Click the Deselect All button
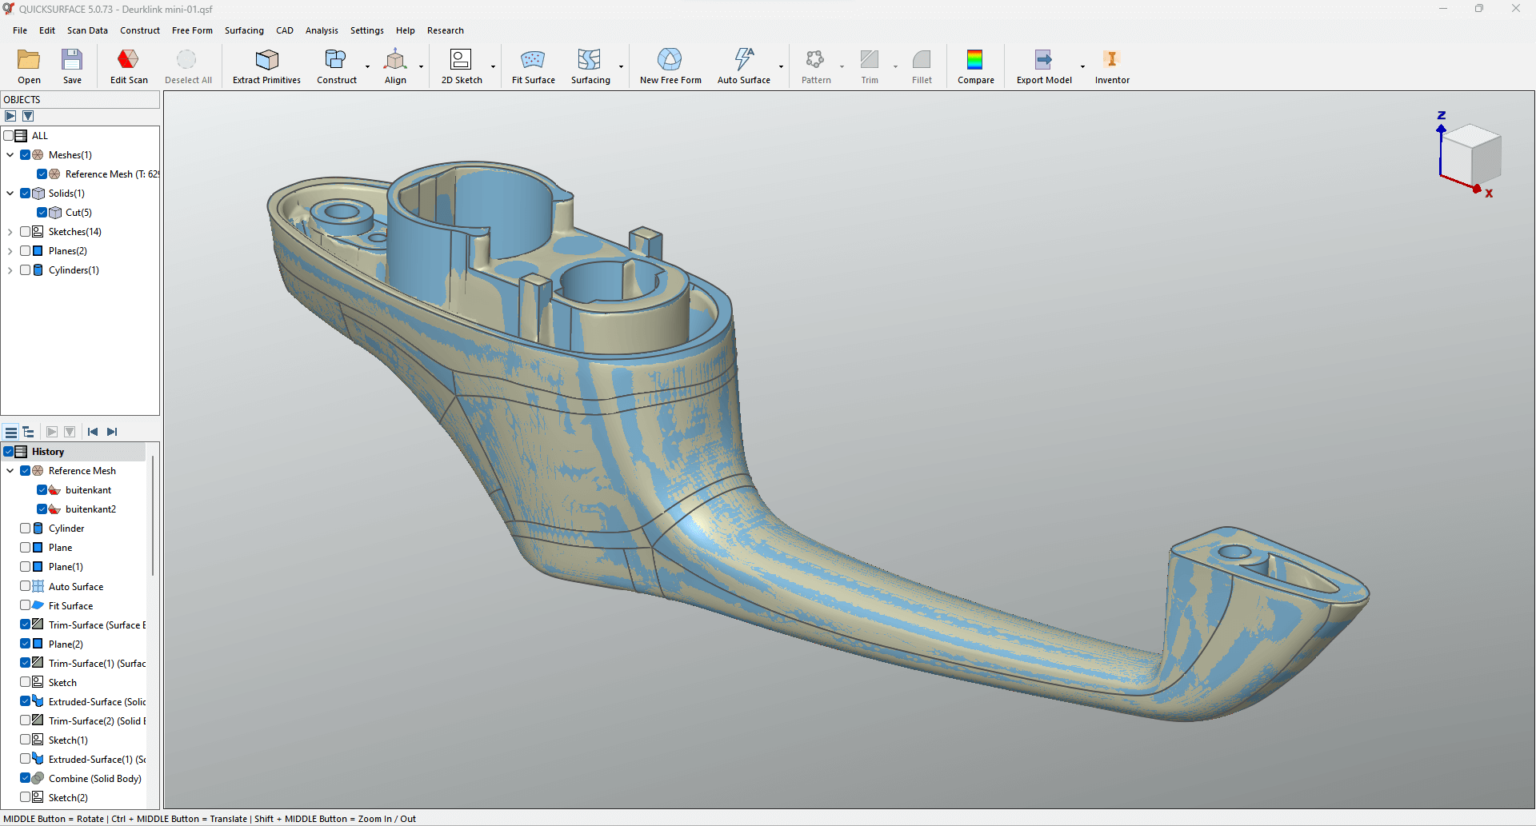This screenshot has width=1536, height=826. click(x=188, y=65)
